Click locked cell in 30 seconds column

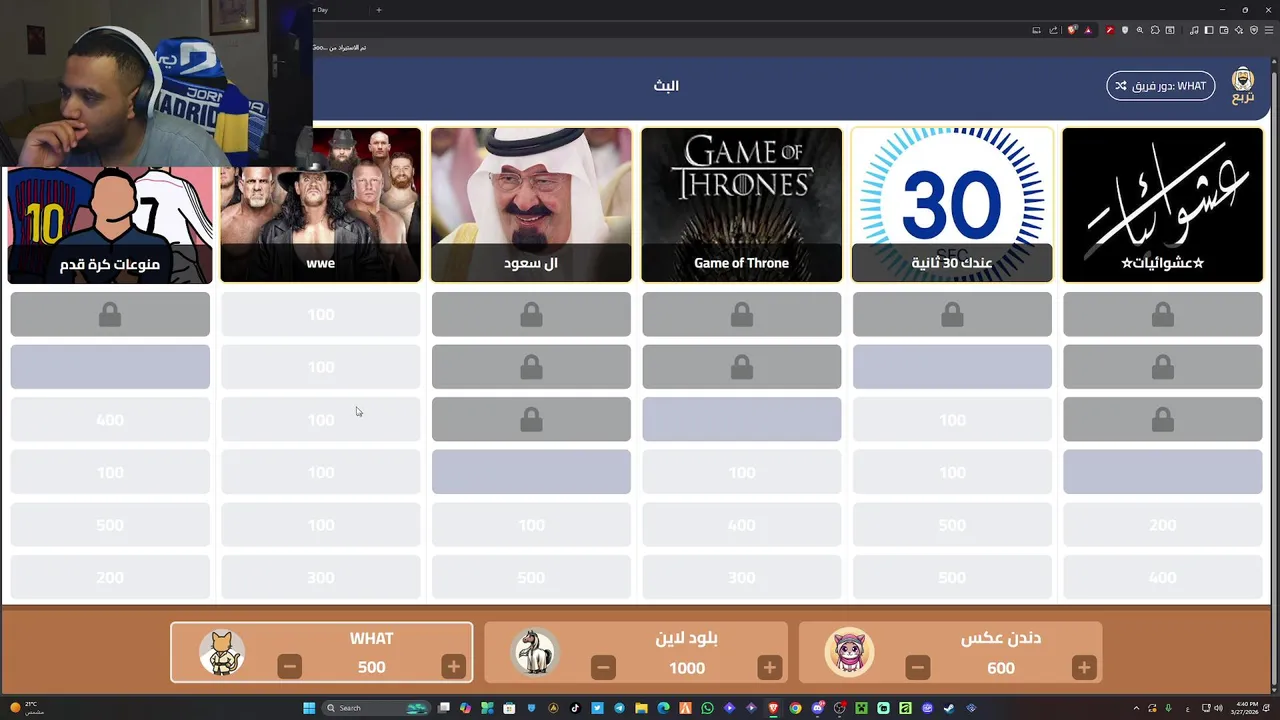point(952,315)
